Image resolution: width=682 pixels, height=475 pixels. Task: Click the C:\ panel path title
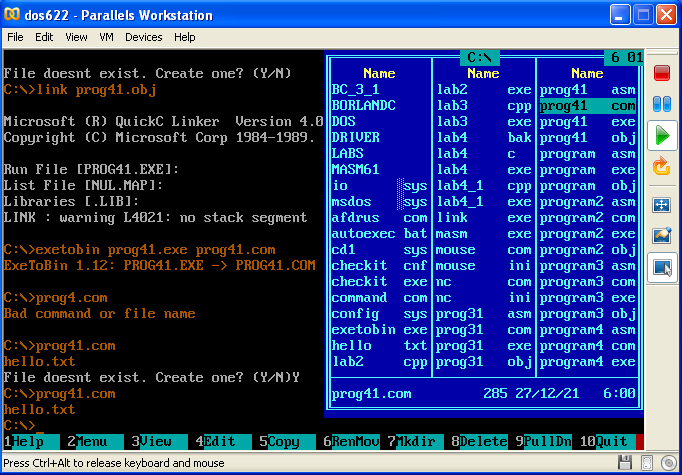(480, 57)
